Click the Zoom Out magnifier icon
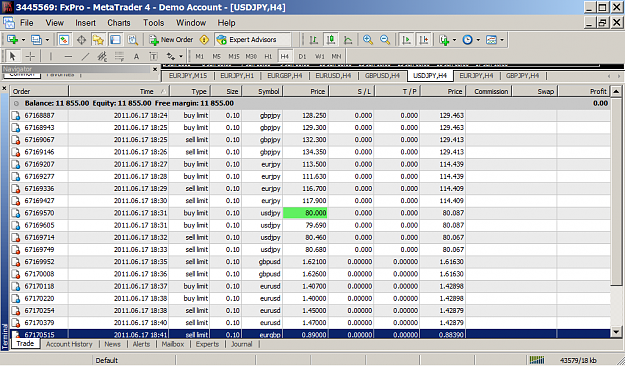Viewport: 625px width, 366px height. (385, 40)
